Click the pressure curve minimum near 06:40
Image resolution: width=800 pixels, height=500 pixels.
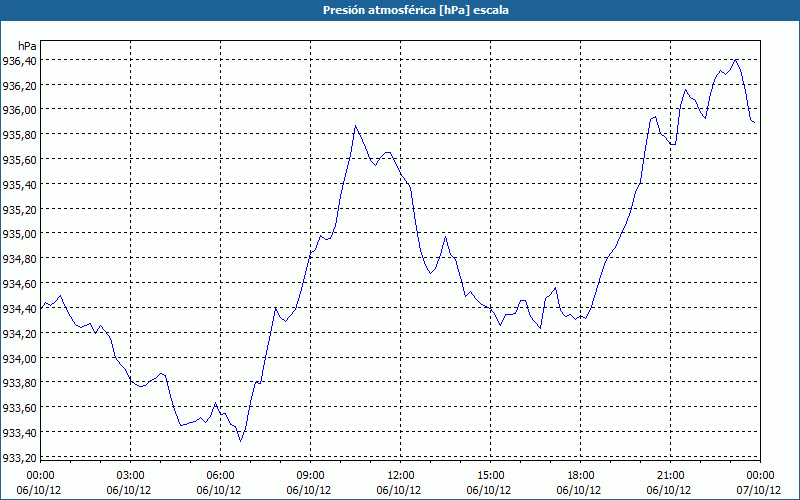[x=241, y=441]
